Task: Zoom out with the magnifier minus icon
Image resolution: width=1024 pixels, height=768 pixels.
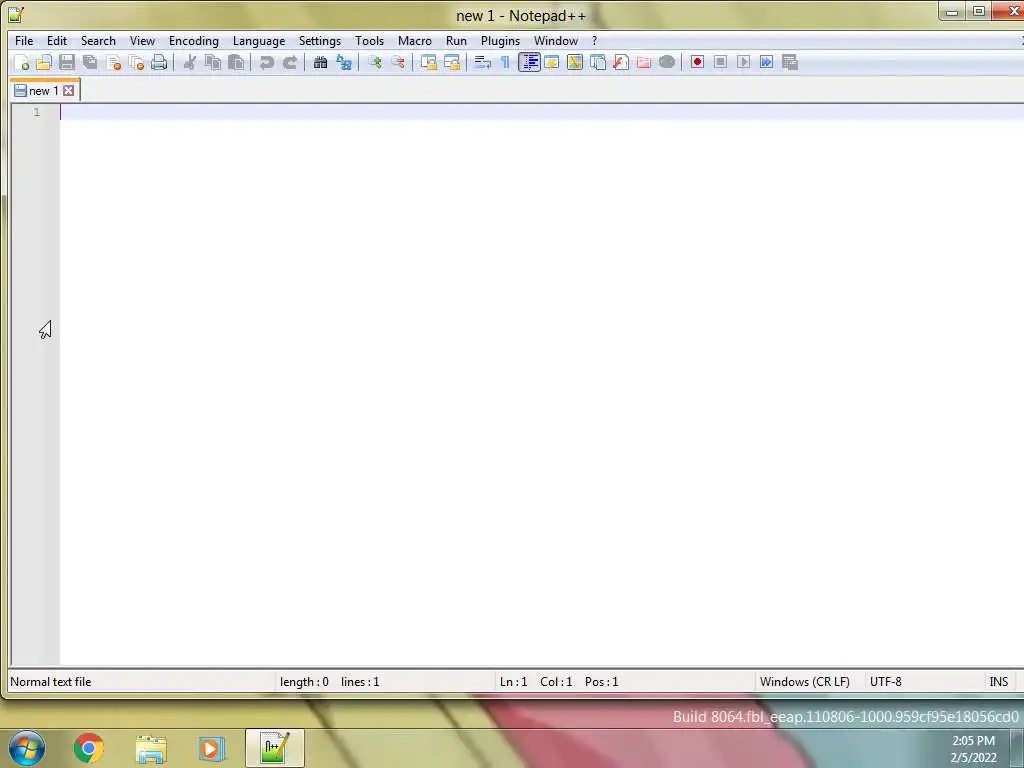Action: click(398, 63)
